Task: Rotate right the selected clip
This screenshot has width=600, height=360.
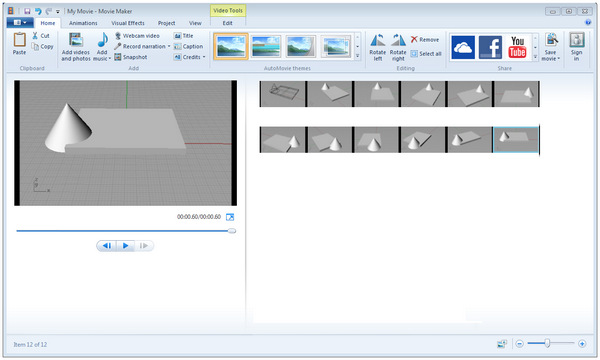Action: tap(398, 47)
